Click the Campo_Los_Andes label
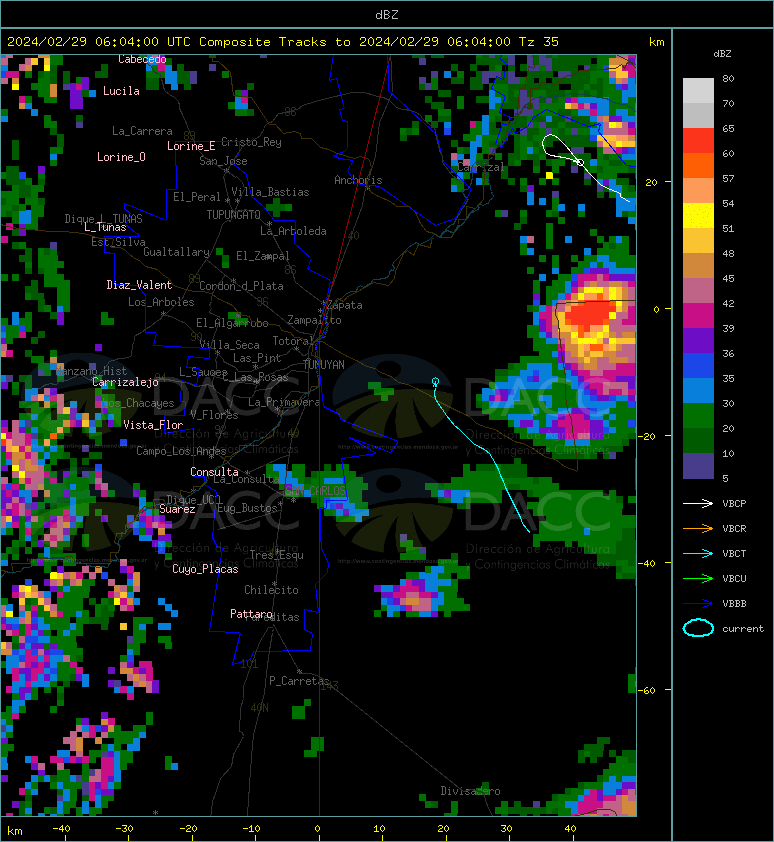The image size is (774, 842). point(181,451)
